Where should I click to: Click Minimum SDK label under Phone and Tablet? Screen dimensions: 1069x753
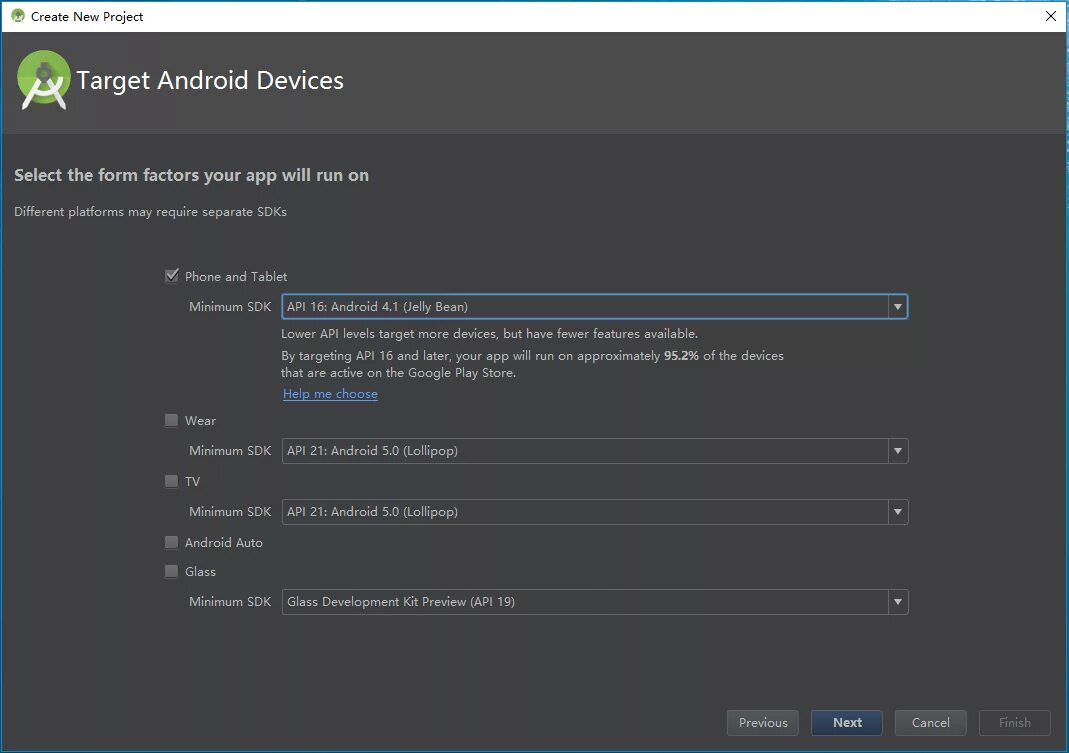pos(230,307)
